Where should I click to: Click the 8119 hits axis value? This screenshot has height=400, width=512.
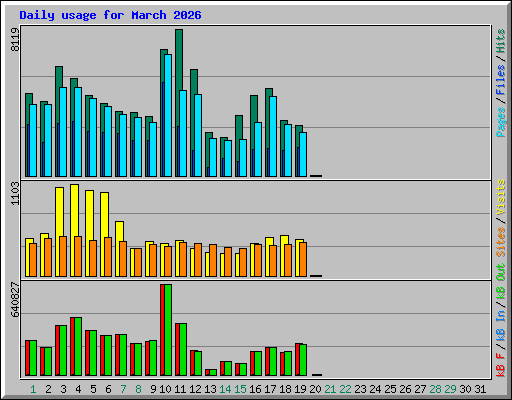pyautogui.click(x=15, y=39)
